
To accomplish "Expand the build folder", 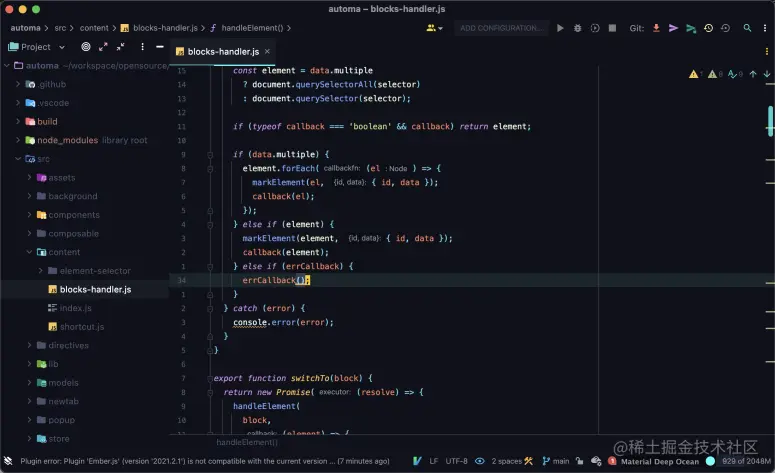I will click(x=18, y=121).
